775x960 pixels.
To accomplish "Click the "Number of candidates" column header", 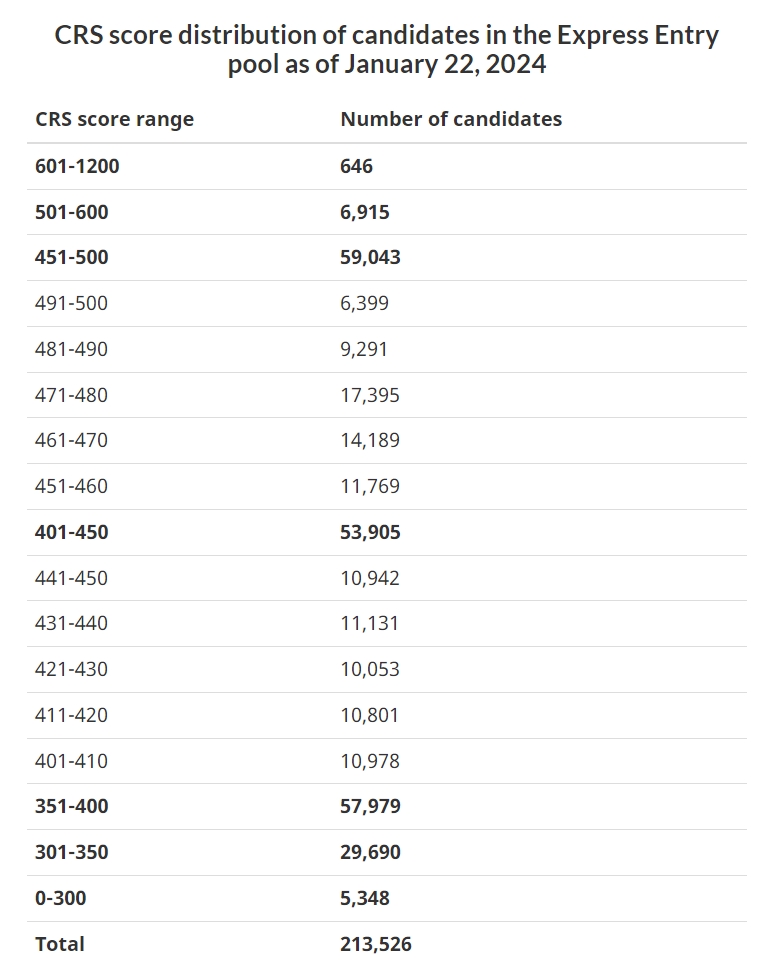I will coord(451,119).
